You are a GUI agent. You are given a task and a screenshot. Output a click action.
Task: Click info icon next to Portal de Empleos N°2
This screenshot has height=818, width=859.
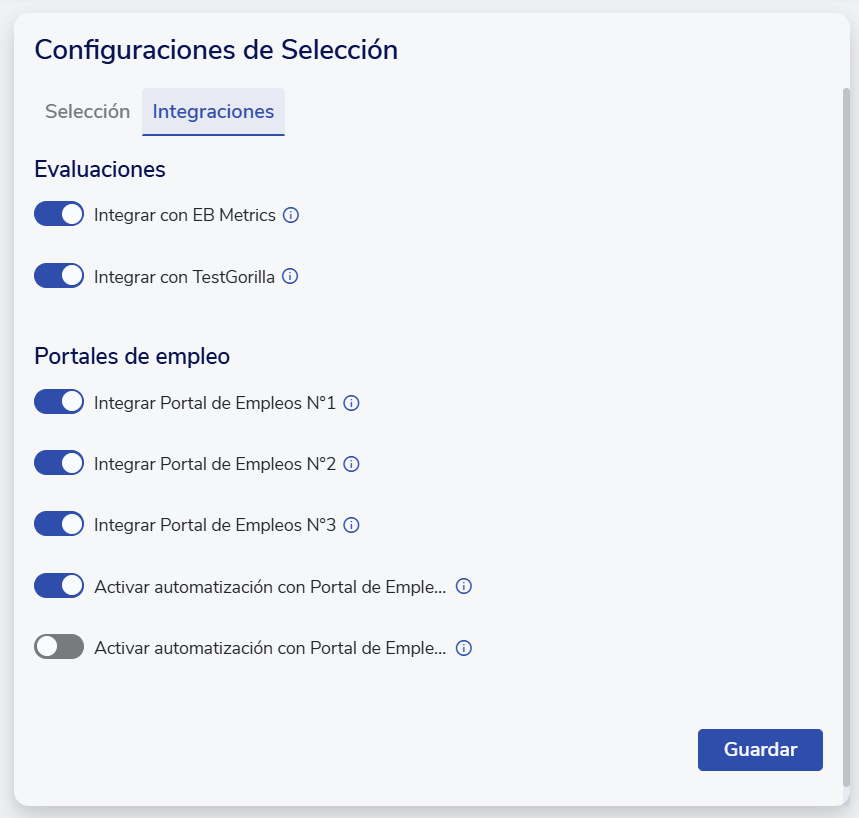coord(351,464)
